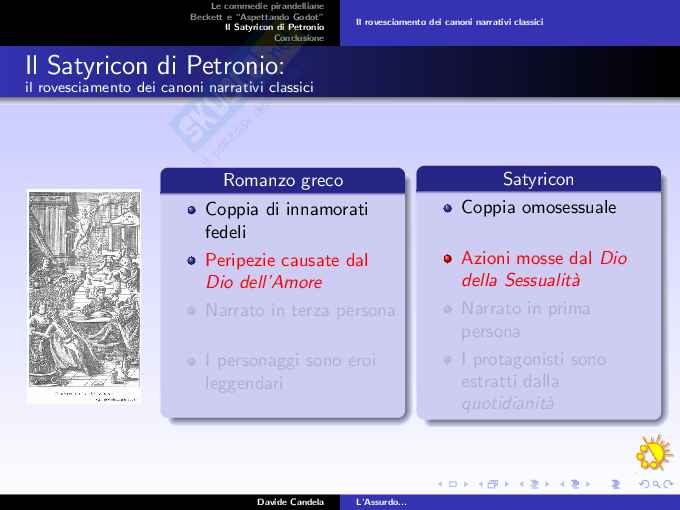Click the "L'Assurdo..." title in footer

381,501
